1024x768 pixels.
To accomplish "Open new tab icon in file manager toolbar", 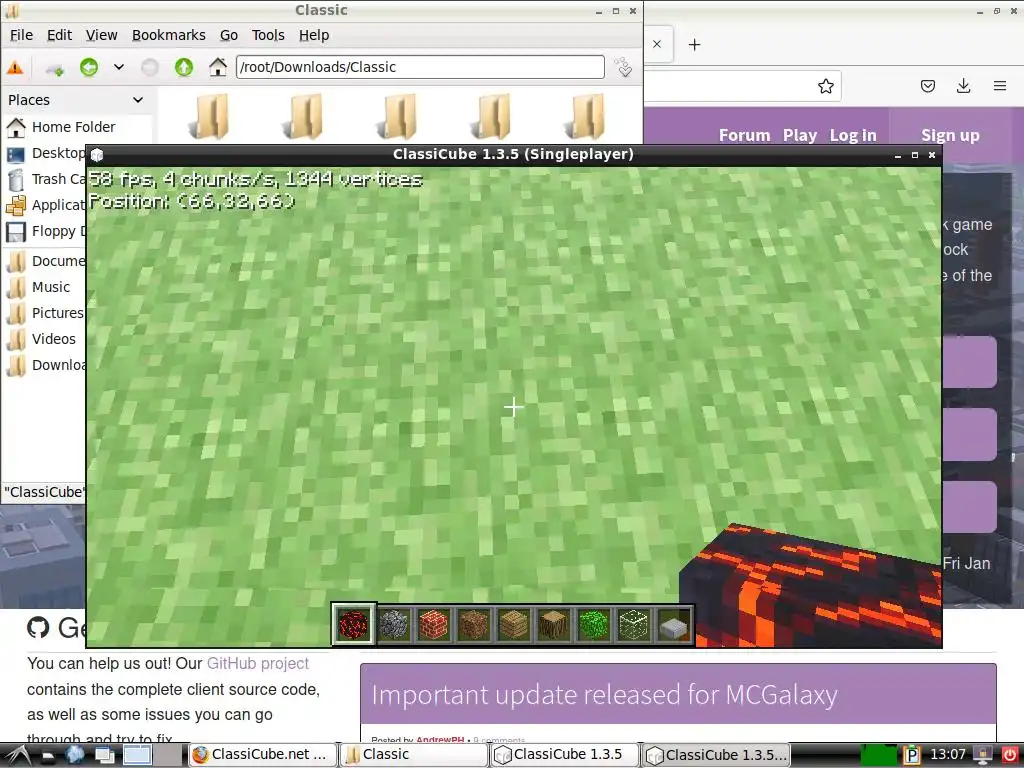I will pos(55,67).
